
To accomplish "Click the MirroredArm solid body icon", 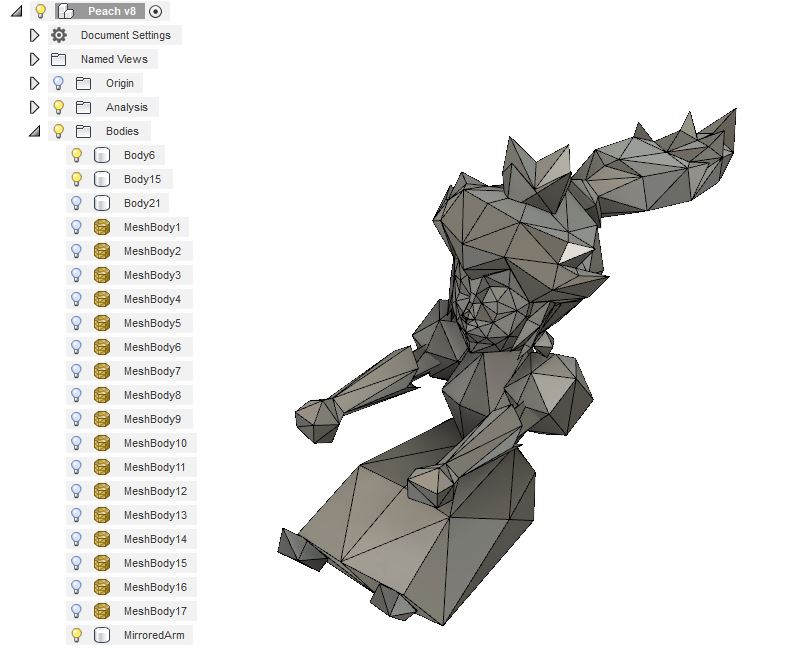I will point(102,635).
